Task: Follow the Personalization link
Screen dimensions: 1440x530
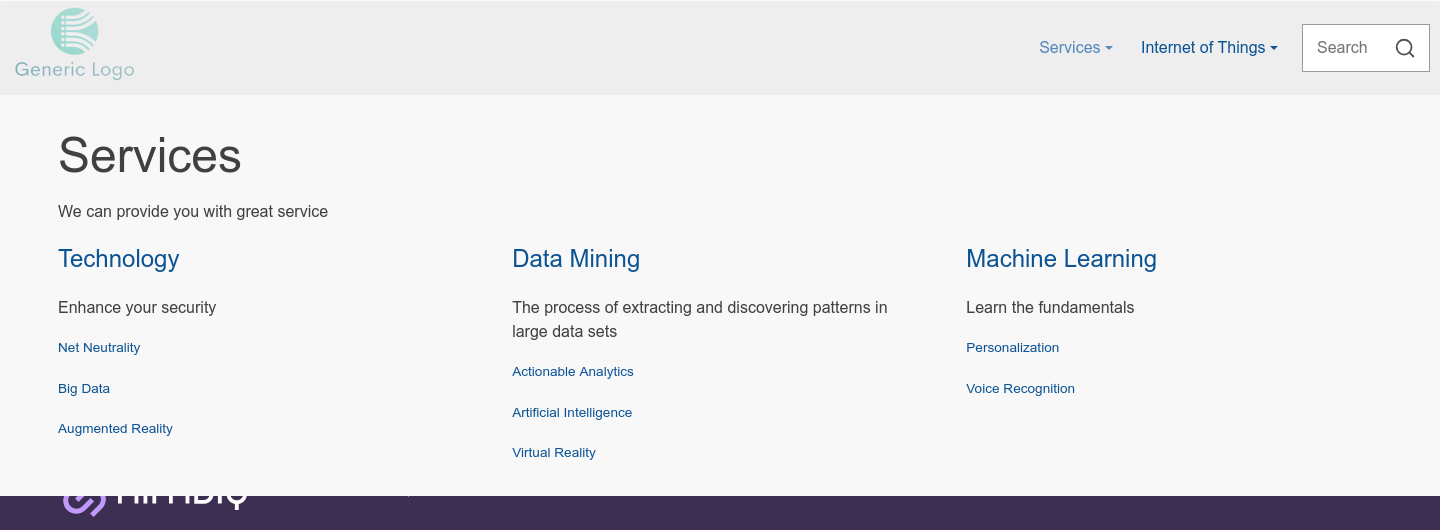Action: [x=1012, y=348]
